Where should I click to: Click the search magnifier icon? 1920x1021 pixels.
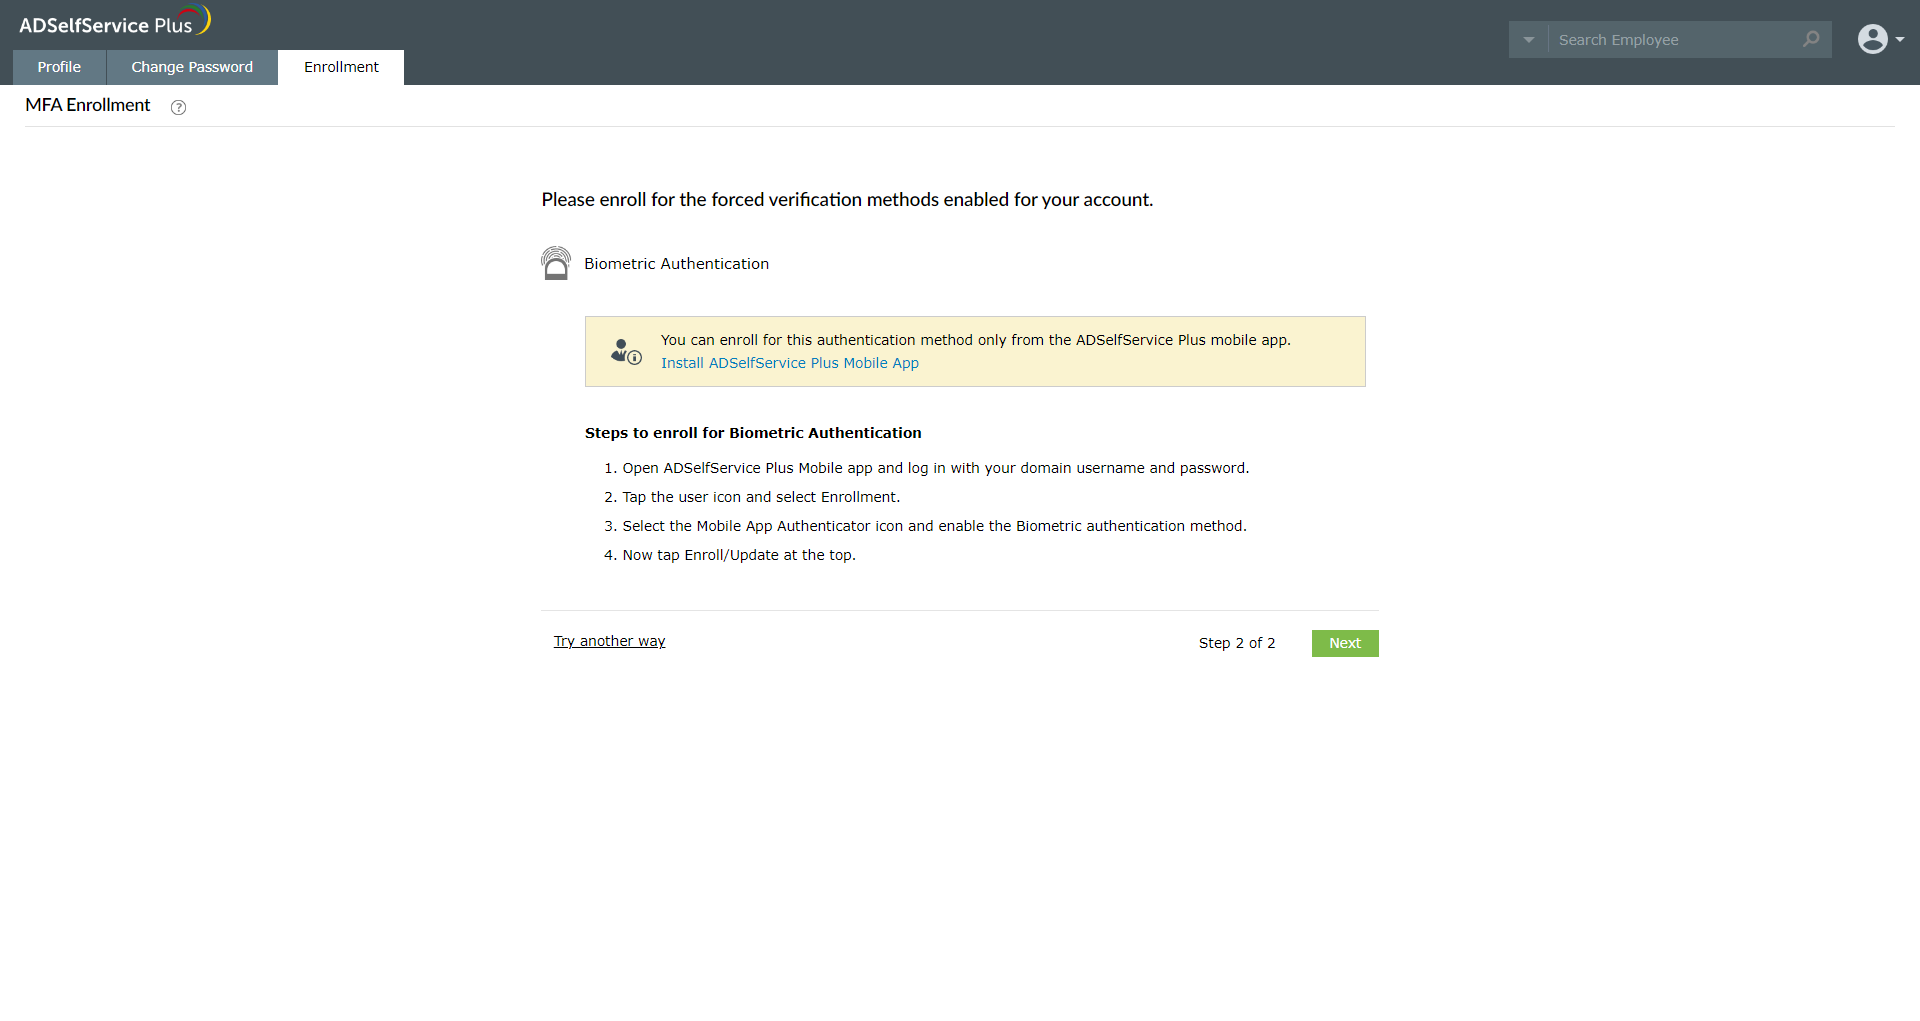1811,40
